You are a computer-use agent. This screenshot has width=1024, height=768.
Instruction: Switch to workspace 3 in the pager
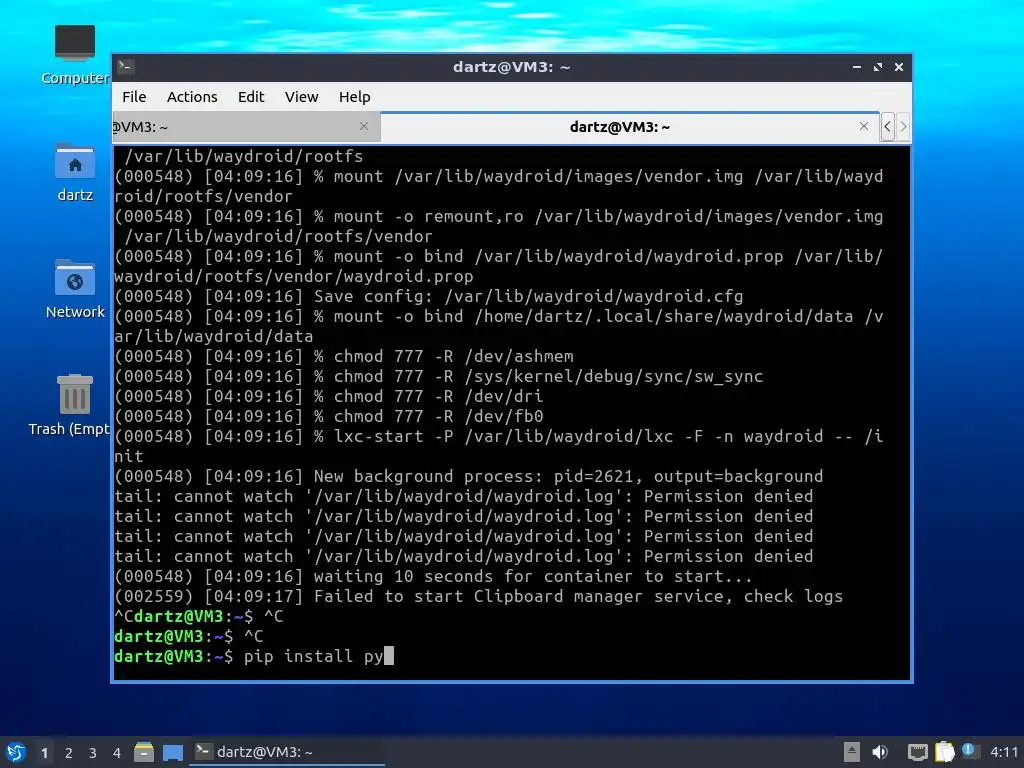point(93,753)
